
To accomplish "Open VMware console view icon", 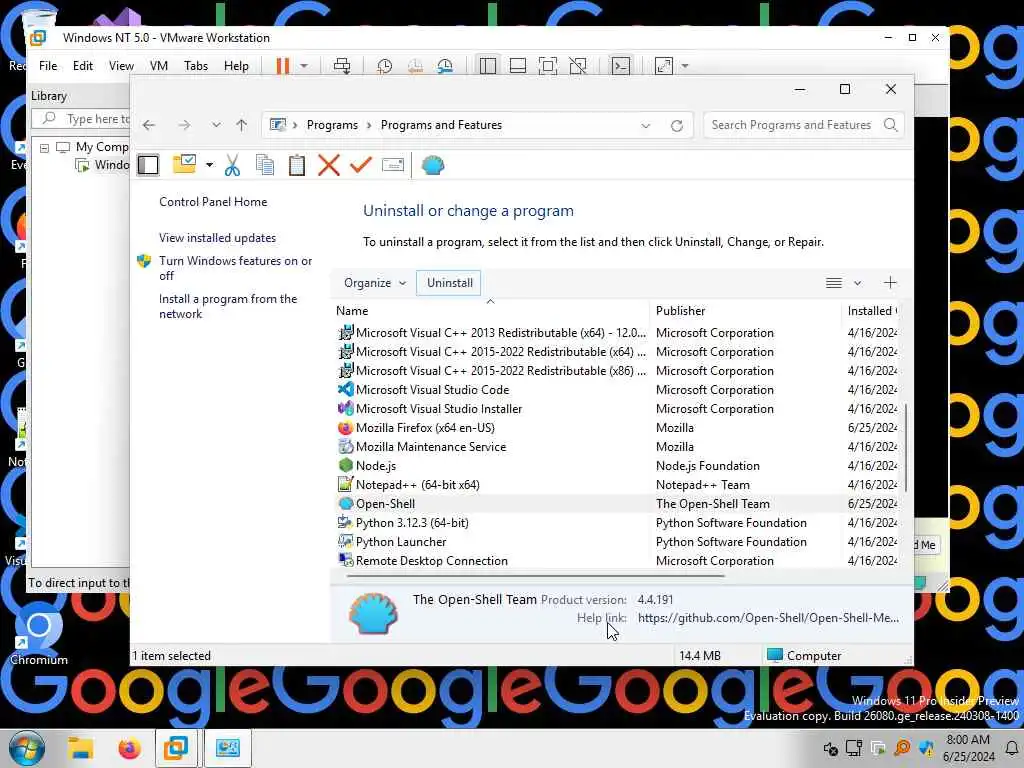I will coord(620,66).
